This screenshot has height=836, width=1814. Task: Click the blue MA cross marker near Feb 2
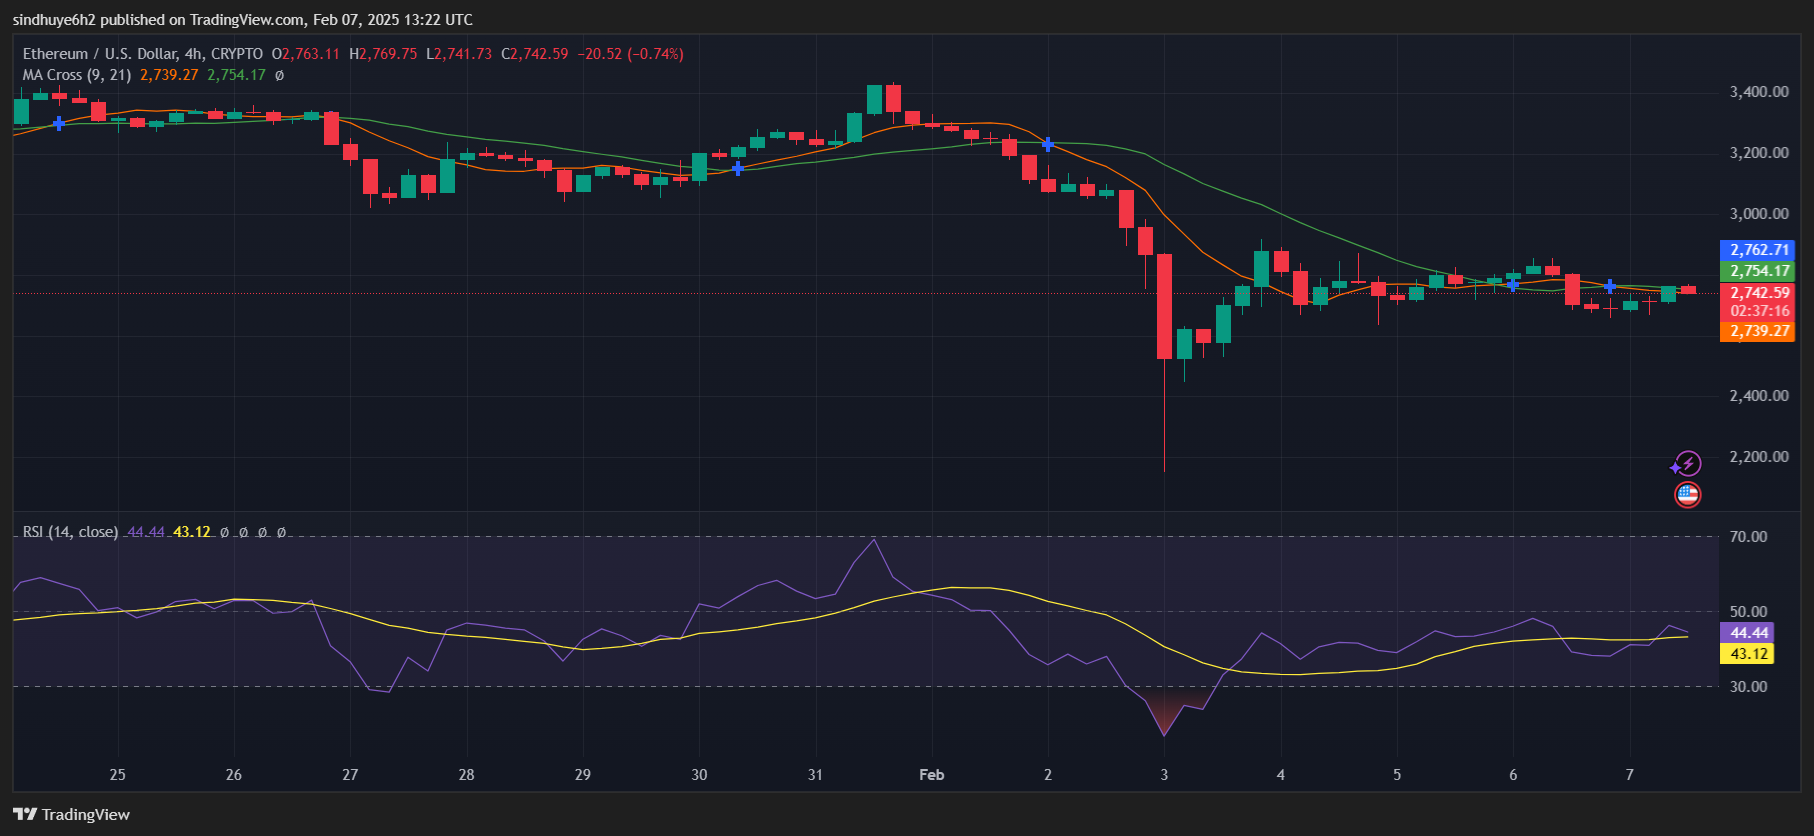(1047, 145)
